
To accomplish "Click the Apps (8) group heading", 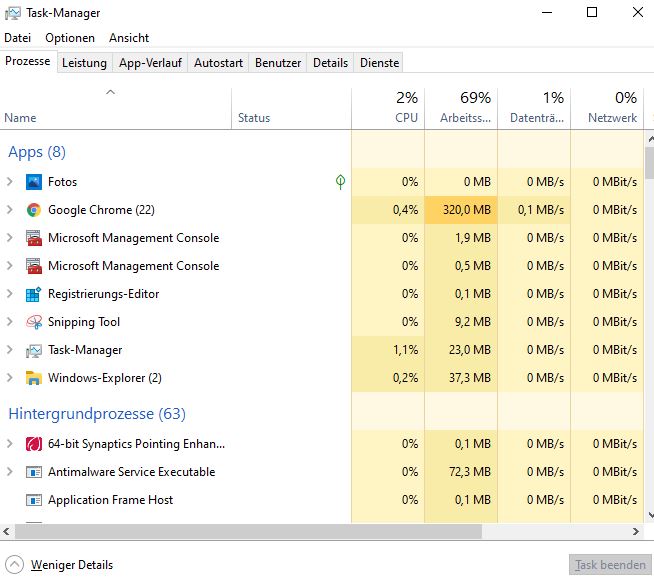I will point(37,152).
